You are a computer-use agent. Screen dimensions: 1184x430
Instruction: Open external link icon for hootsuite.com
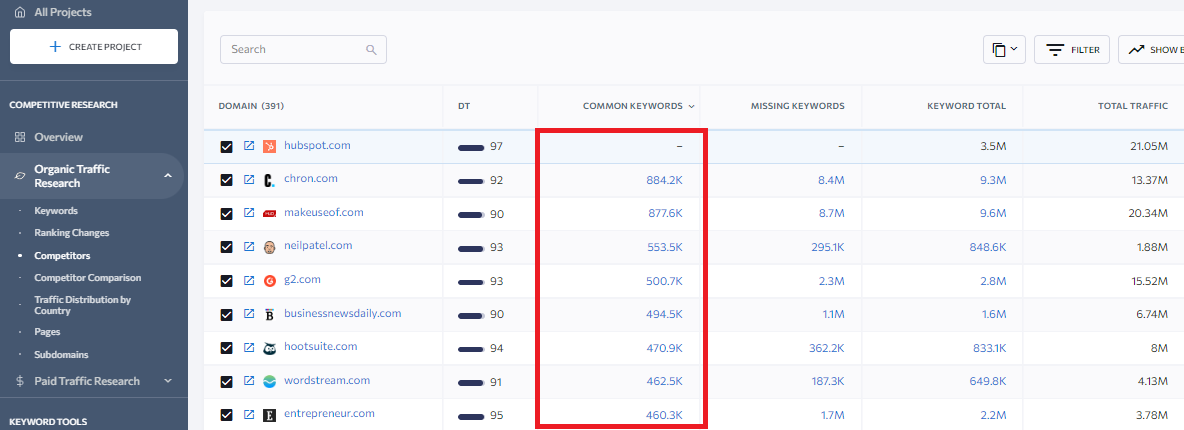tap(248, 348)
